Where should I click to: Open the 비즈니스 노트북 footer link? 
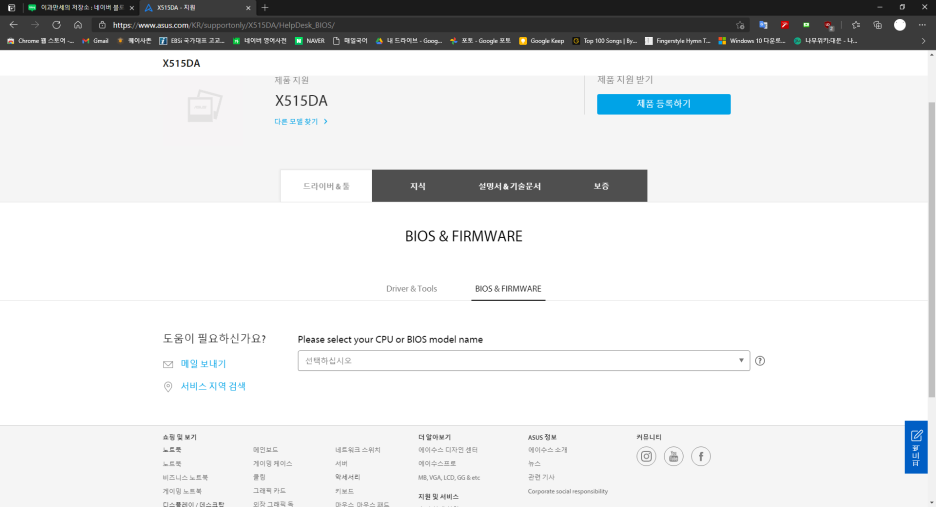coord(185,478)
